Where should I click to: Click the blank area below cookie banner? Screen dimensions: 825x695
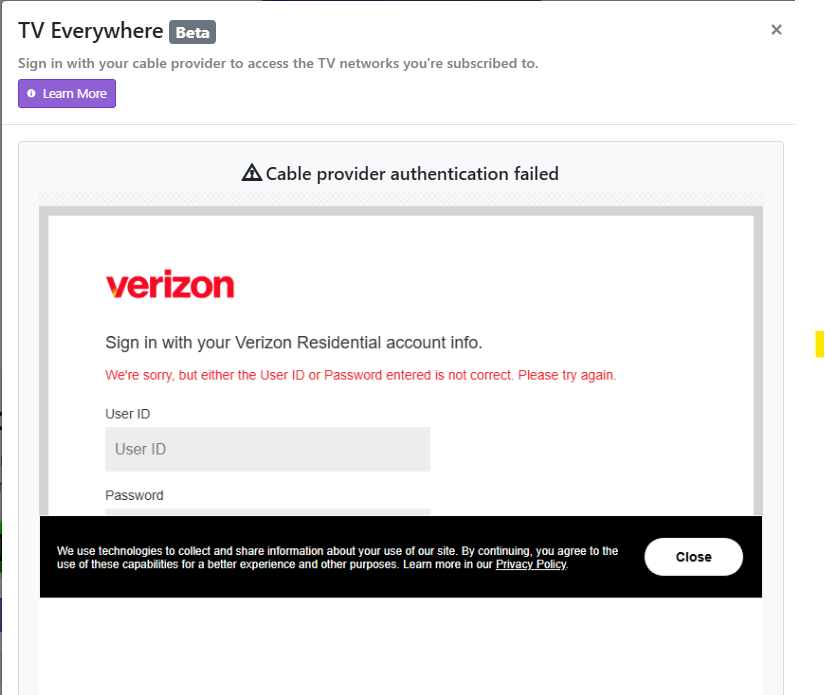coord(401,646)
